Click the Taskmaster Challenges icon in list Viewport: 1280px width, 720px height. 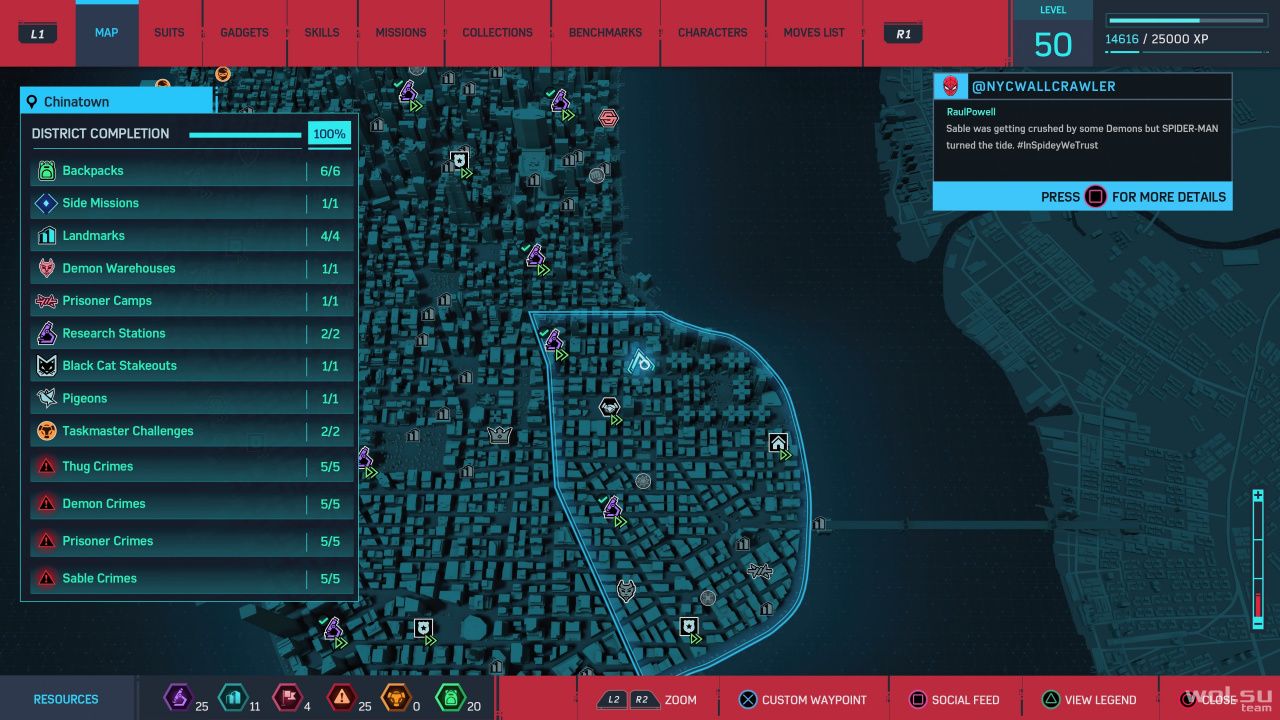46,431
